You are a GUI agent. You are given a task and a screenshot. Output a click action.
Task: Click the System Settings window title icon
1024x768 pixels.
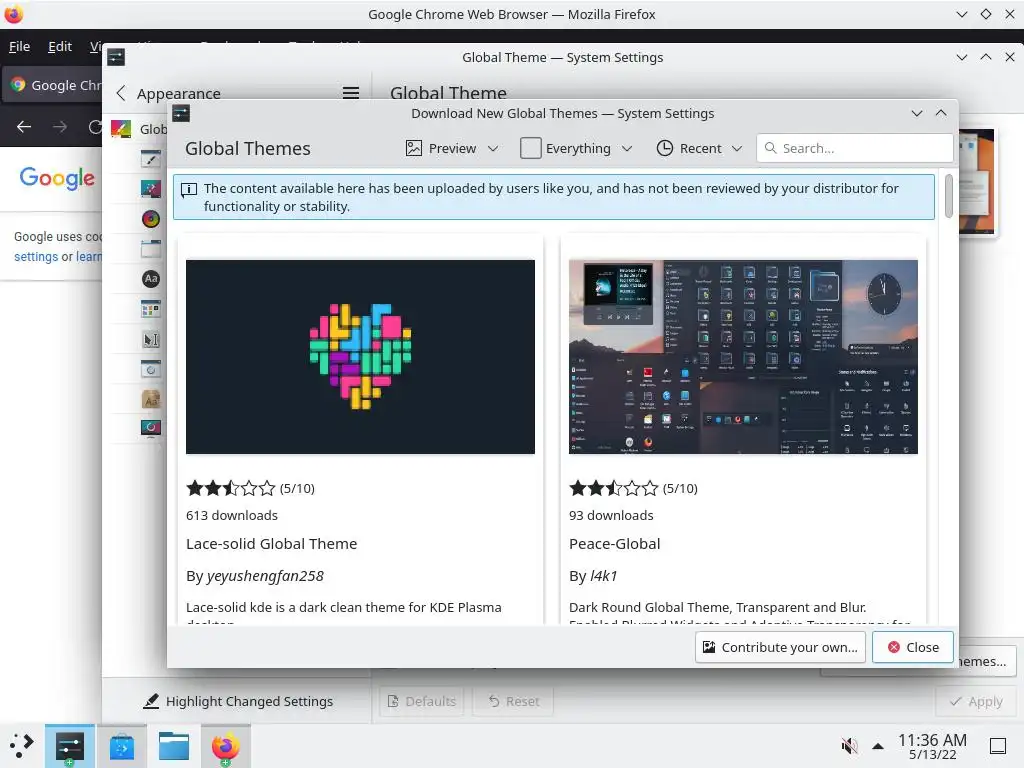click(x=116, y=57)
